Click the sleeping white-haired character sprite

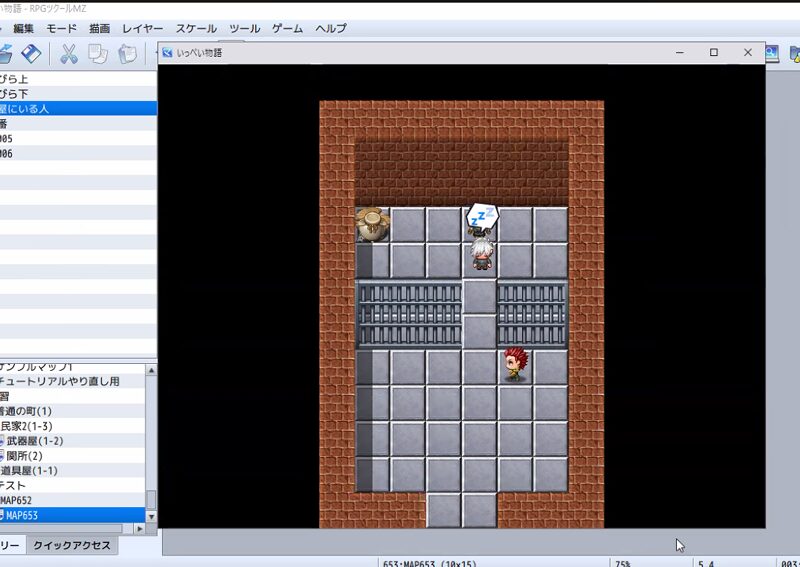[482, 250]
